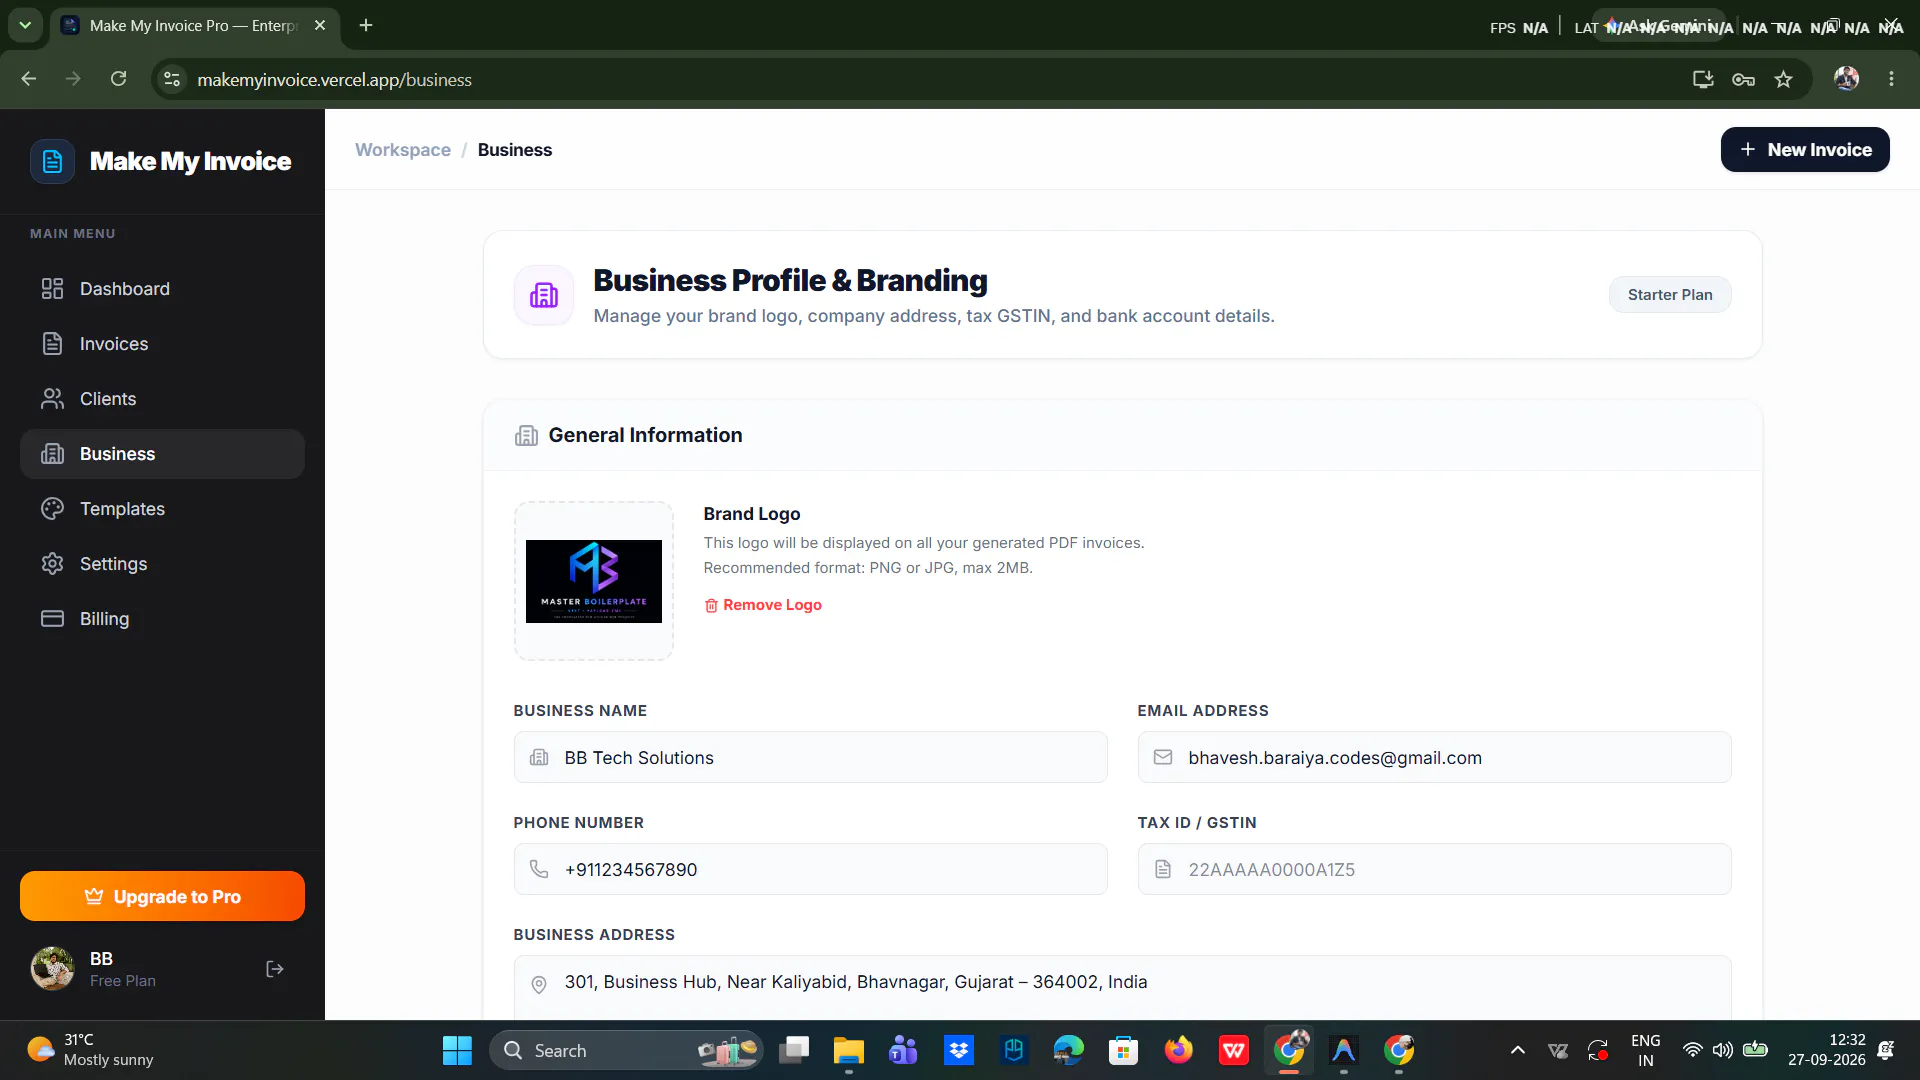1920x1080 pixels.
Task: Click the site information icon in address bar
Action: (172, 79)
